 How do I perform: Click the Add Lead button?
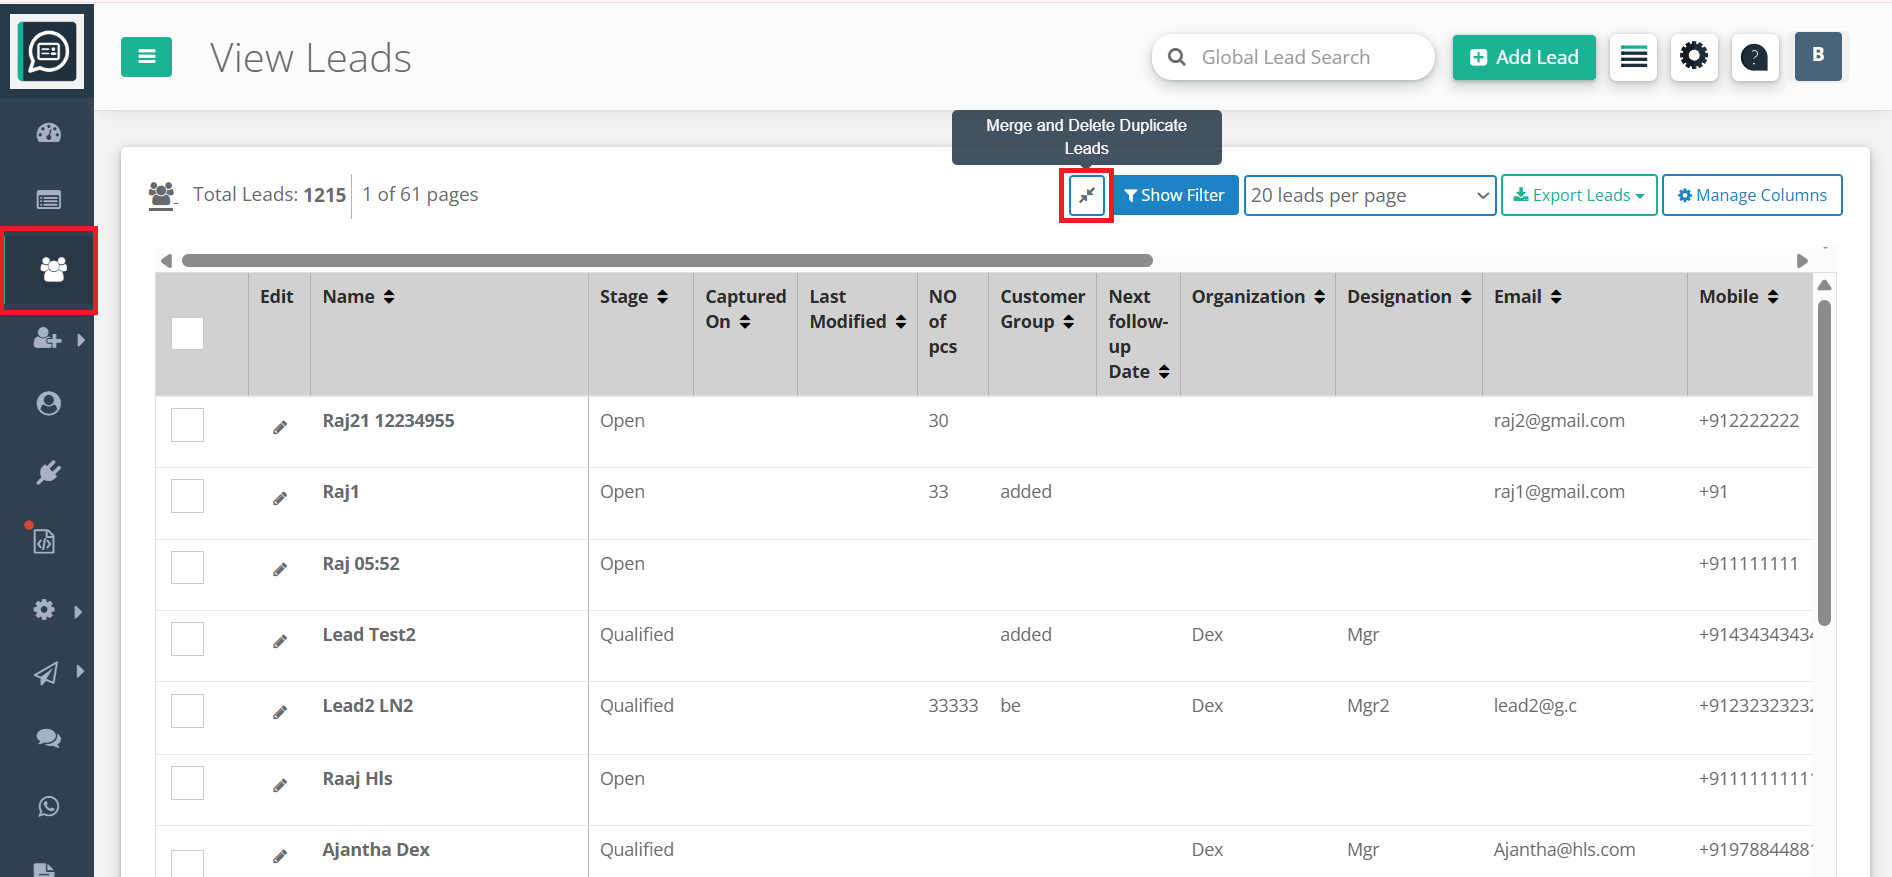point(1523,57)
